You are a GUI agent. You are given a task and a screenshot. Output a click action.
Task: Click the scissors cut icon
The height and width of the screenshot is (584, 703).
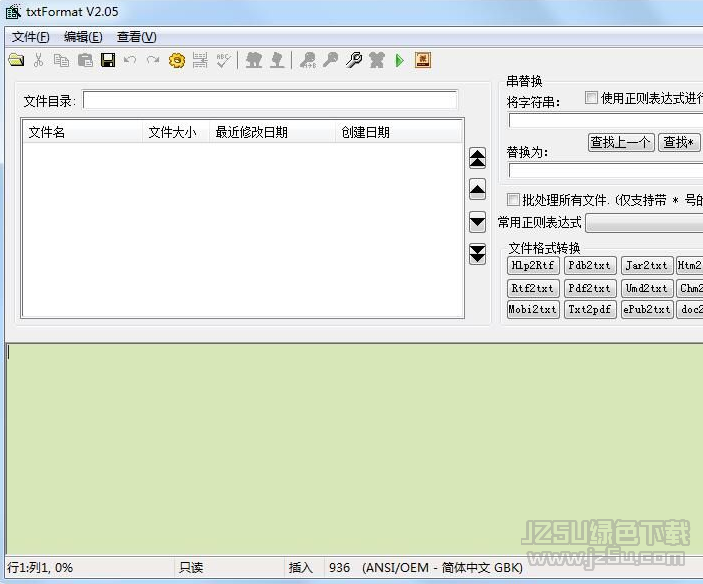coord(39,60)
